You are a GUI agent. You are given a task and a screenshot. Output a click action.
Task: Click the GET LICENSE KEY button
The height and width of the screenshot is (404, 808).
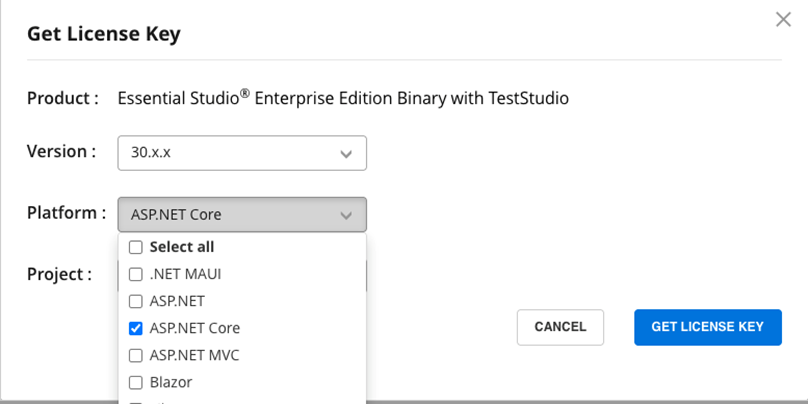tap(707, 327)
